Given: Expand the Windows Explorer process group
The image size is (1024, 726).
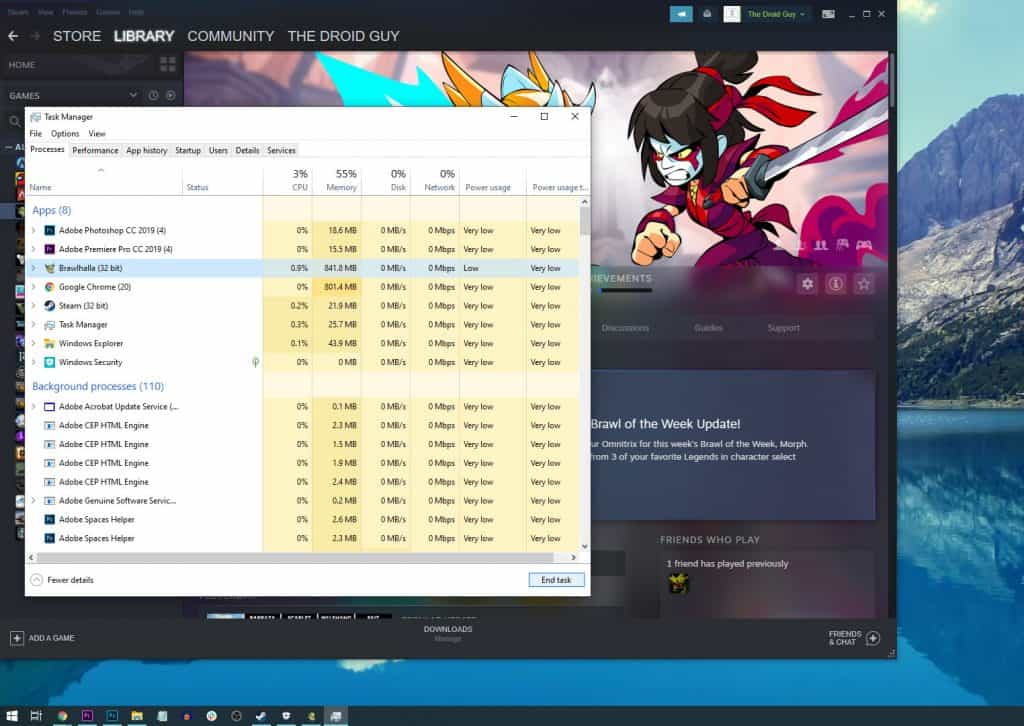Looking at the screenshot, I should pyautogui.click(x=34, y=343).
